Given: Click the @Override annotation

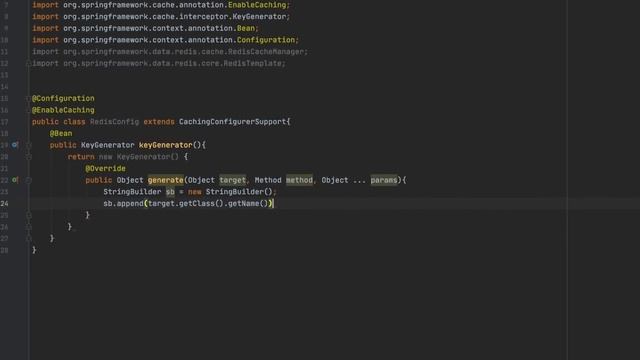Looking at the screenshot, I should pos(105,169).
